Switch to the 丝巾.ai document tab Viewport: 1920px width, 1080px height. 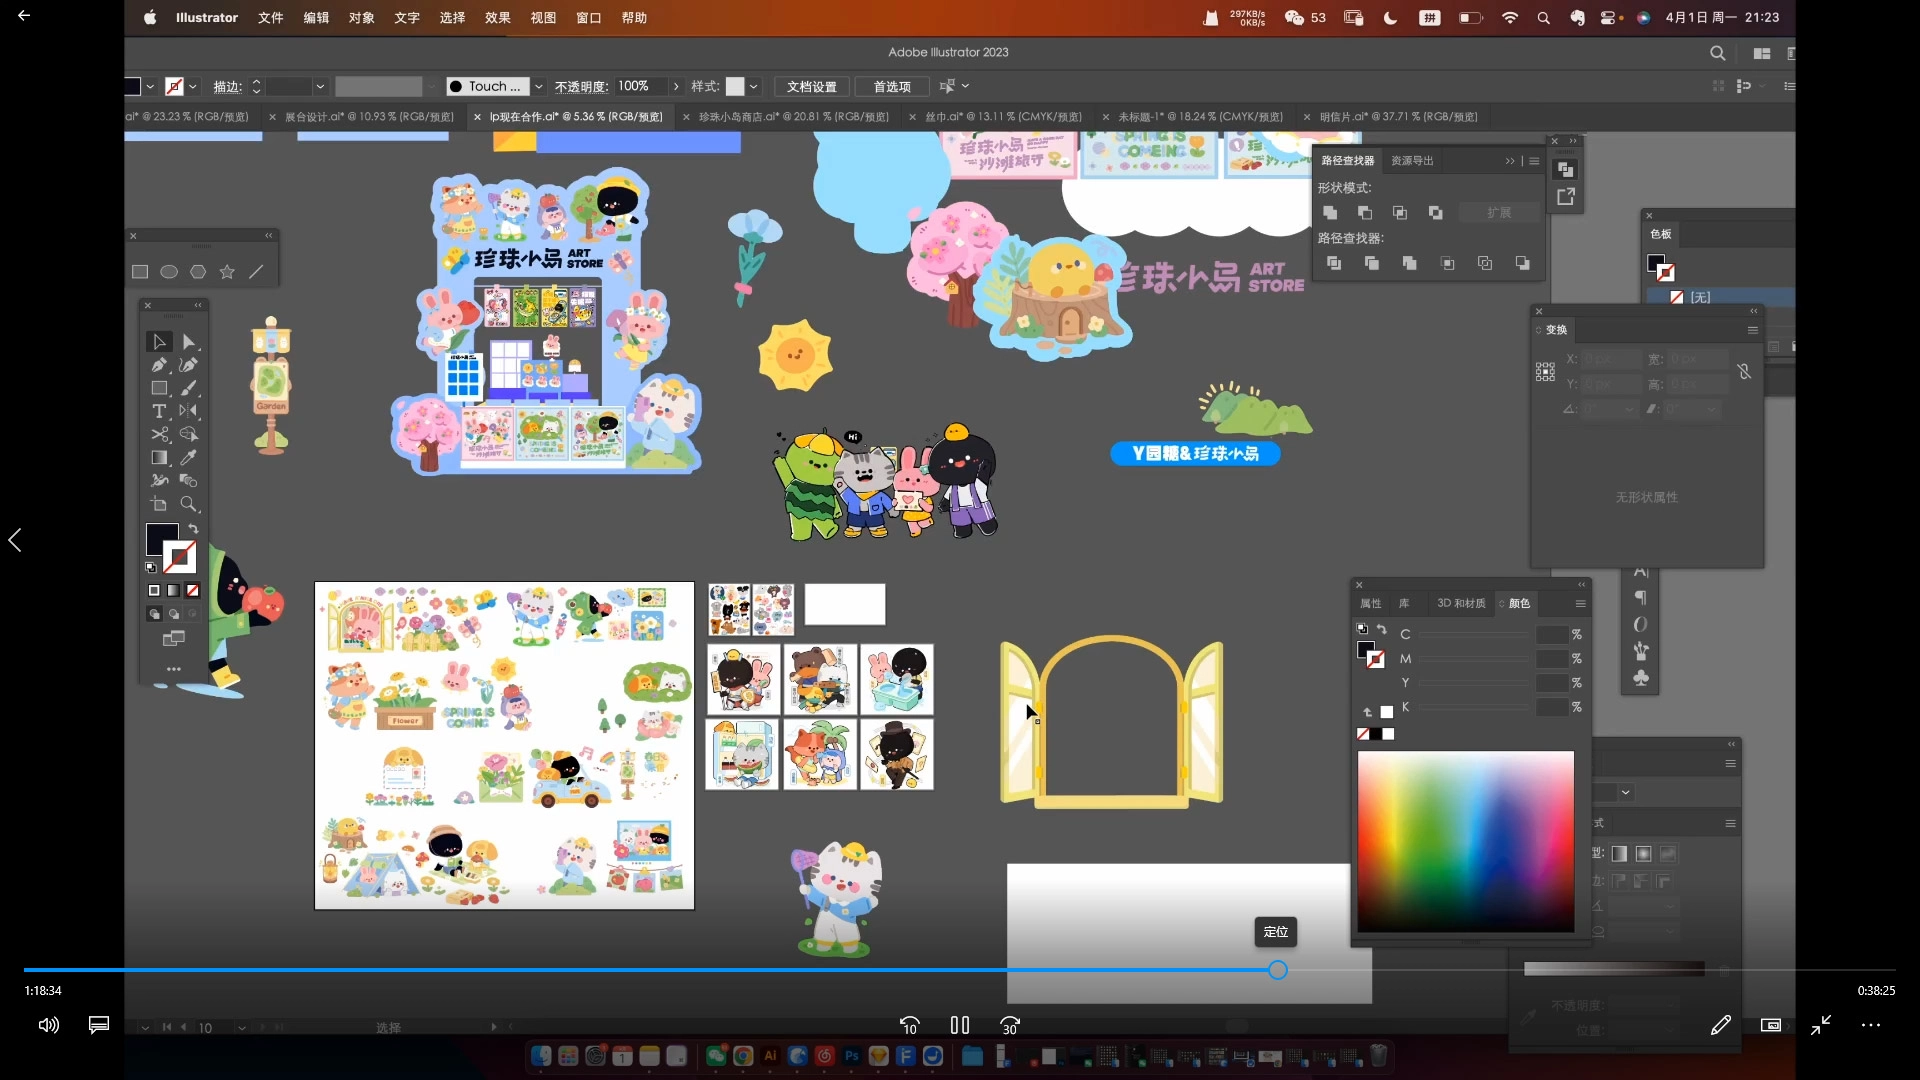pyautogui.click(x=1003, y=117)
